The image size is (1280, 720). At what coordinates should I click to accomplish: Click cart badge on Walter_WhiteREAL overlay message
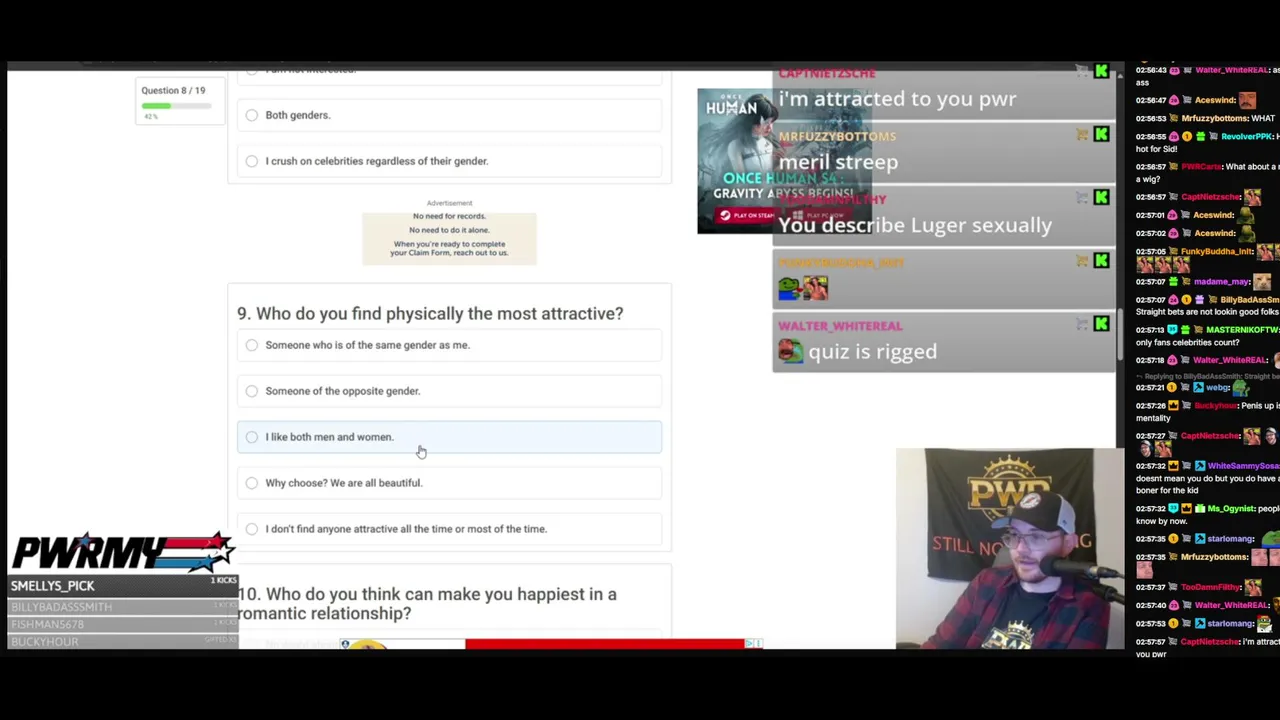coord(1082,323)
